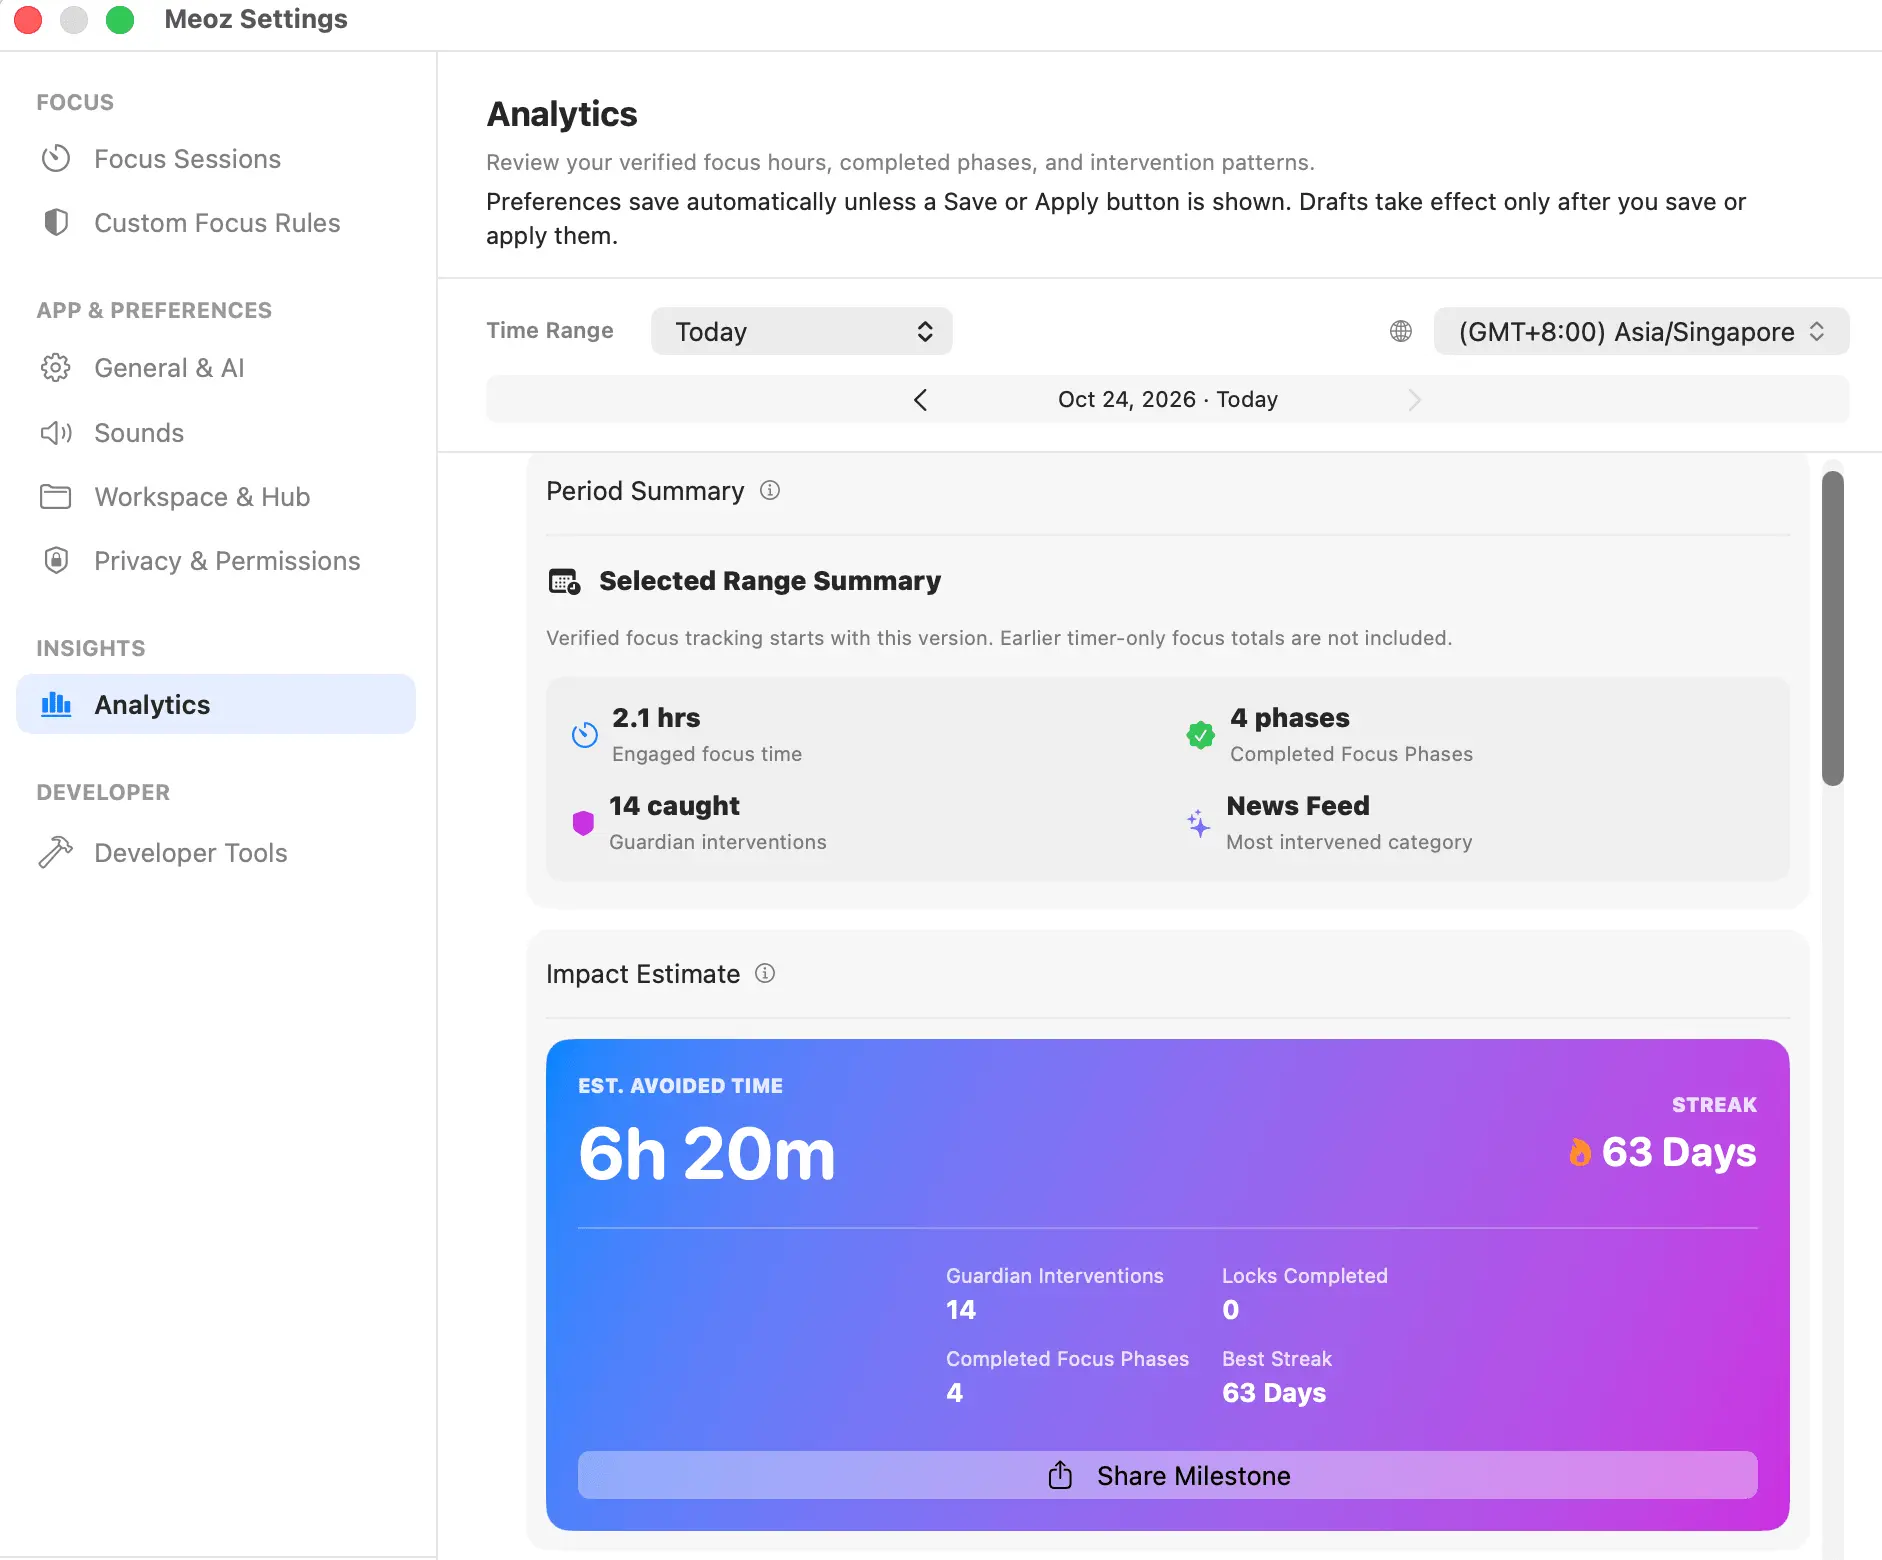Click the globe icon beside timezone
This screenshot has height=1560, width=1882.
point(1401,331)
